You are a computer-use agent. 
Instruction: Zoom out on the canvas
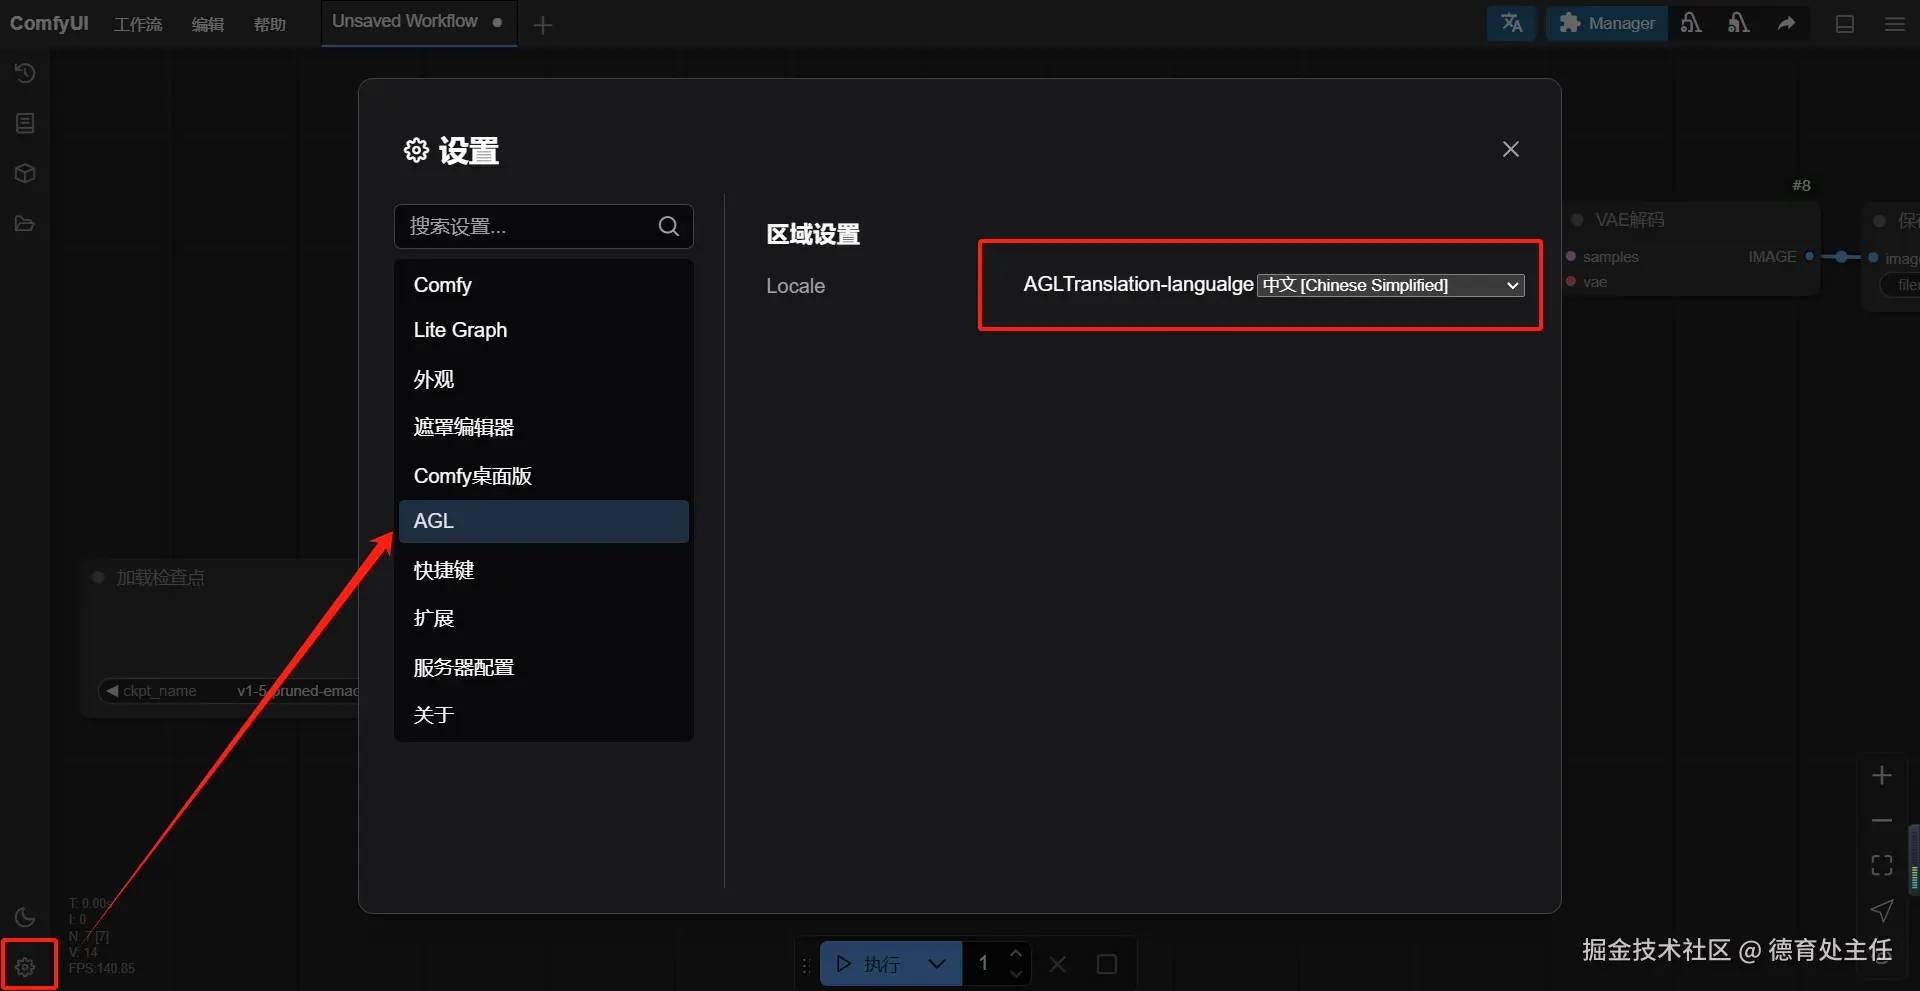(1882, 820)
